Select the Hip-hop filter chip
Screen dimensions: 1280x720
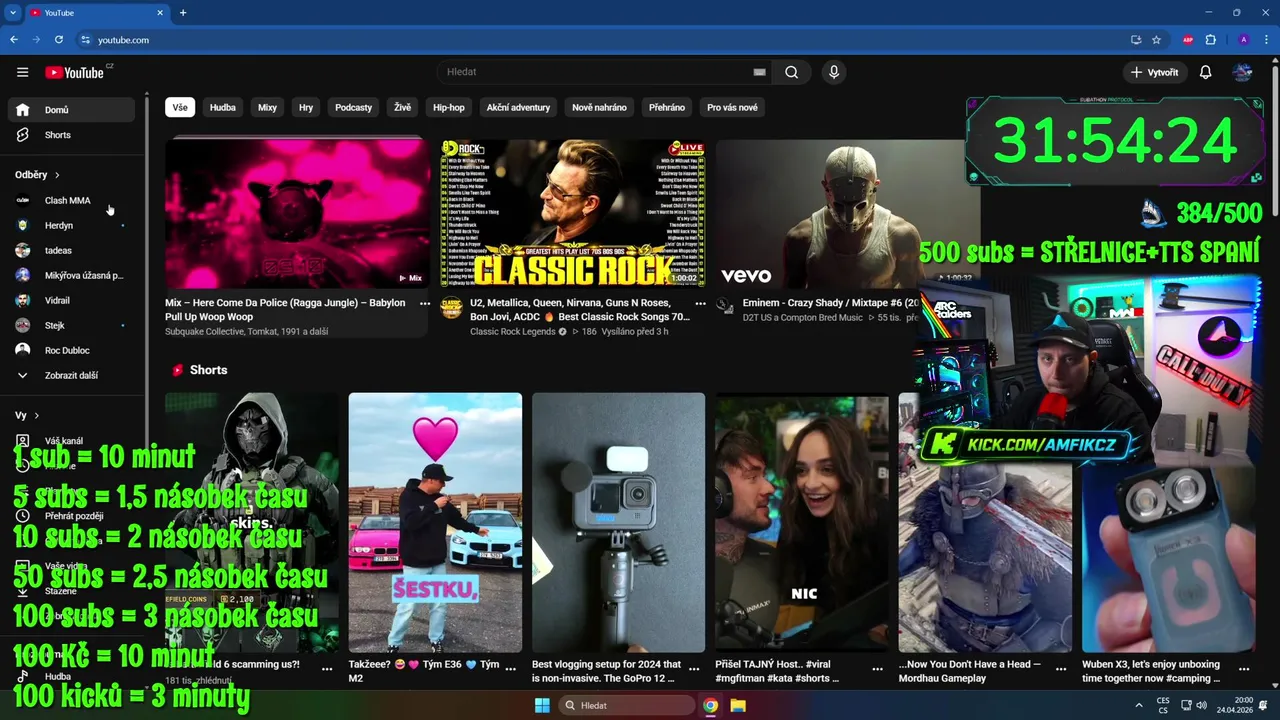[x=449, y=107]
